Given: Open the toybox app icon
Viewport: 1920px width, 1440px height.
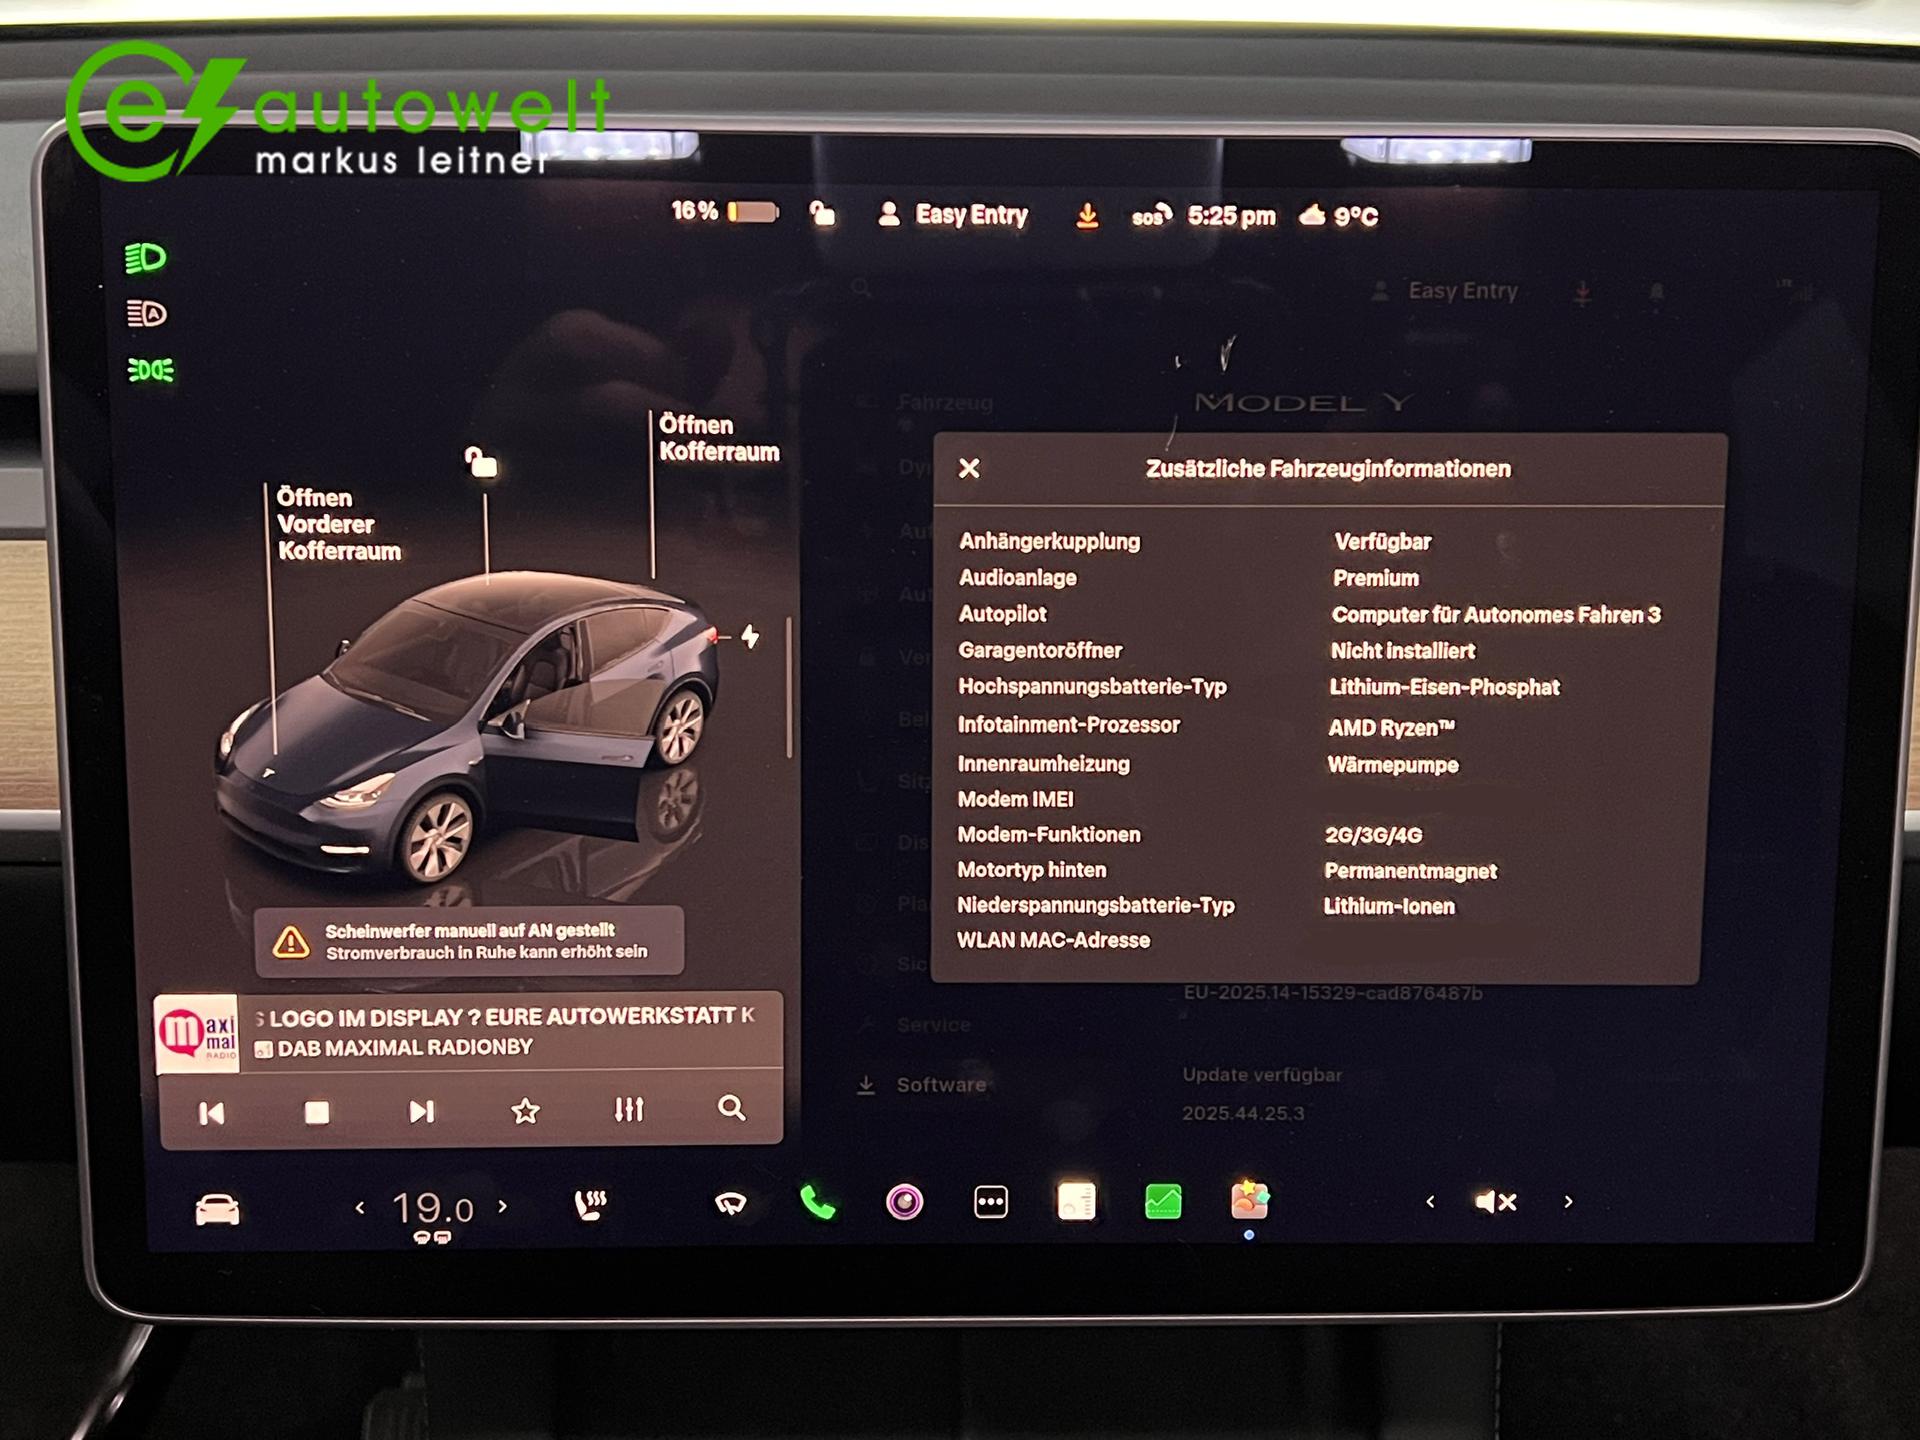Looking at the screenshot, I should point(1249,1200).
